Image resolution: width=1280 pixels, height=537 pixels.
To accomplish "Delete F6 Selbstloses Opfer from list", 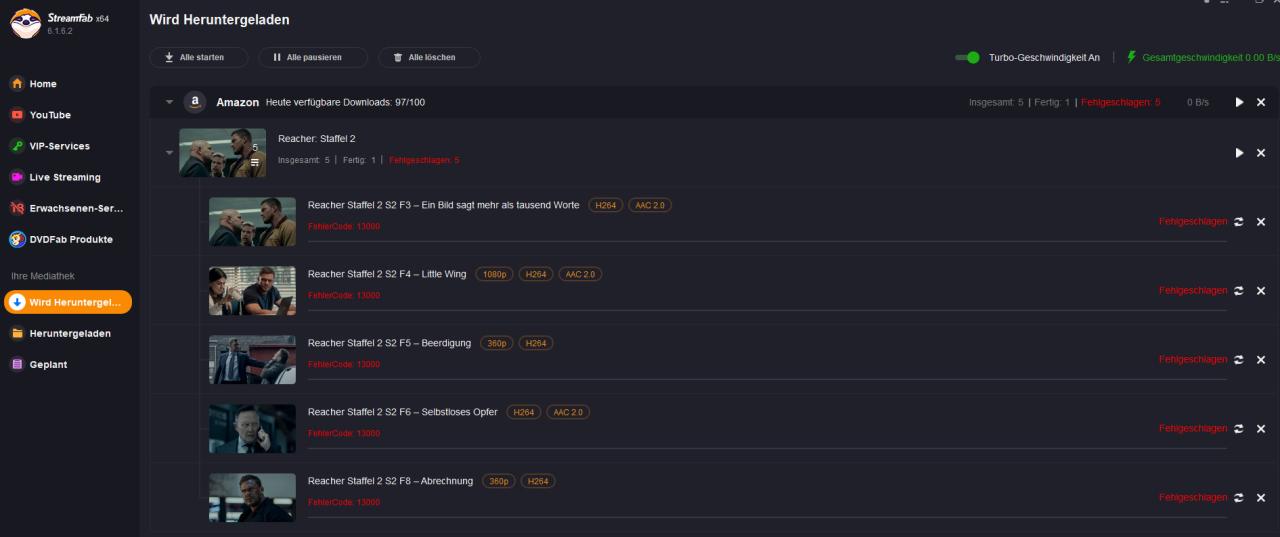I will tap(1261, 428).
